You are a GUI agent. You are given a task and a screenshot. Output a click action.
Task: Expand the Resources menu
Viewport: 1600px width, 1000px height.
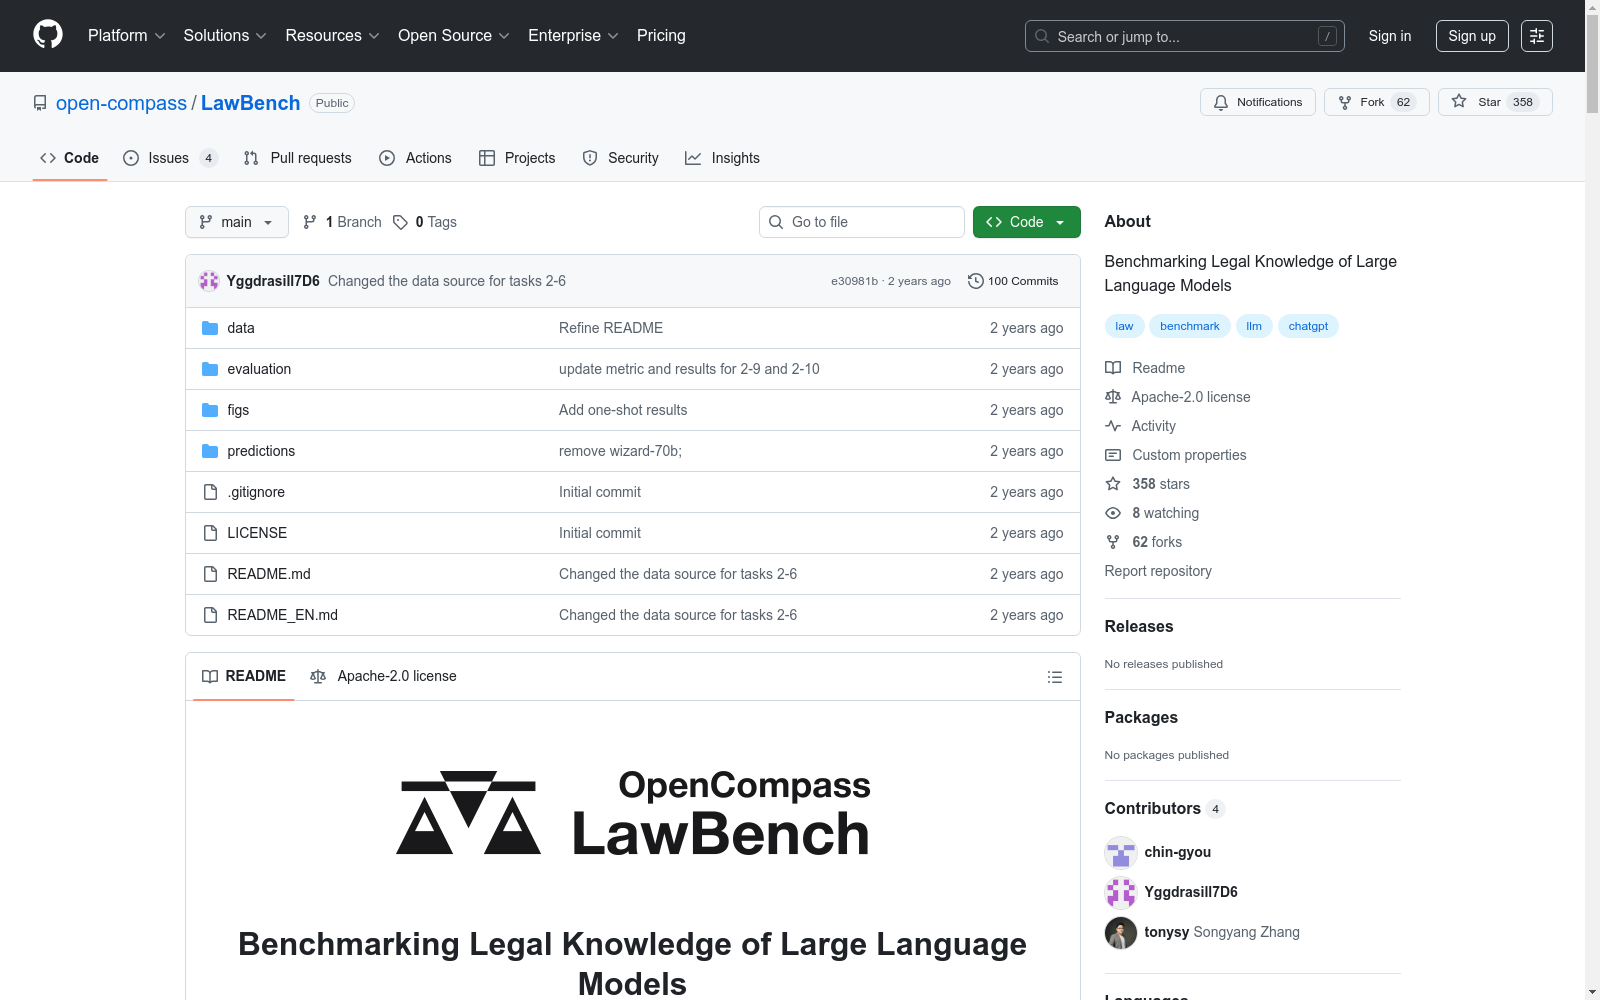point(332,36)
